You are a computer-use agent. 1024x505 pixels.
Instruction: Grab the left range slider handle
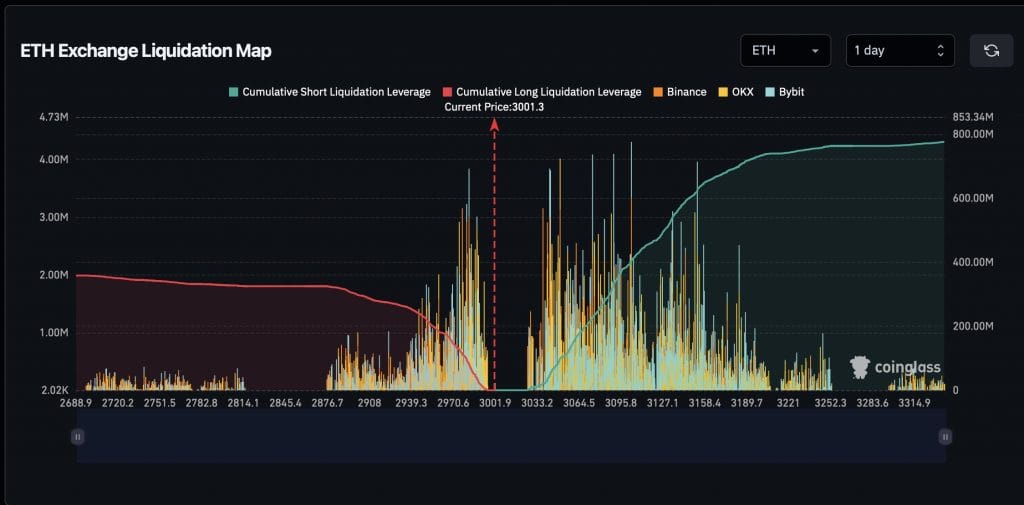[x=77, y=436]
